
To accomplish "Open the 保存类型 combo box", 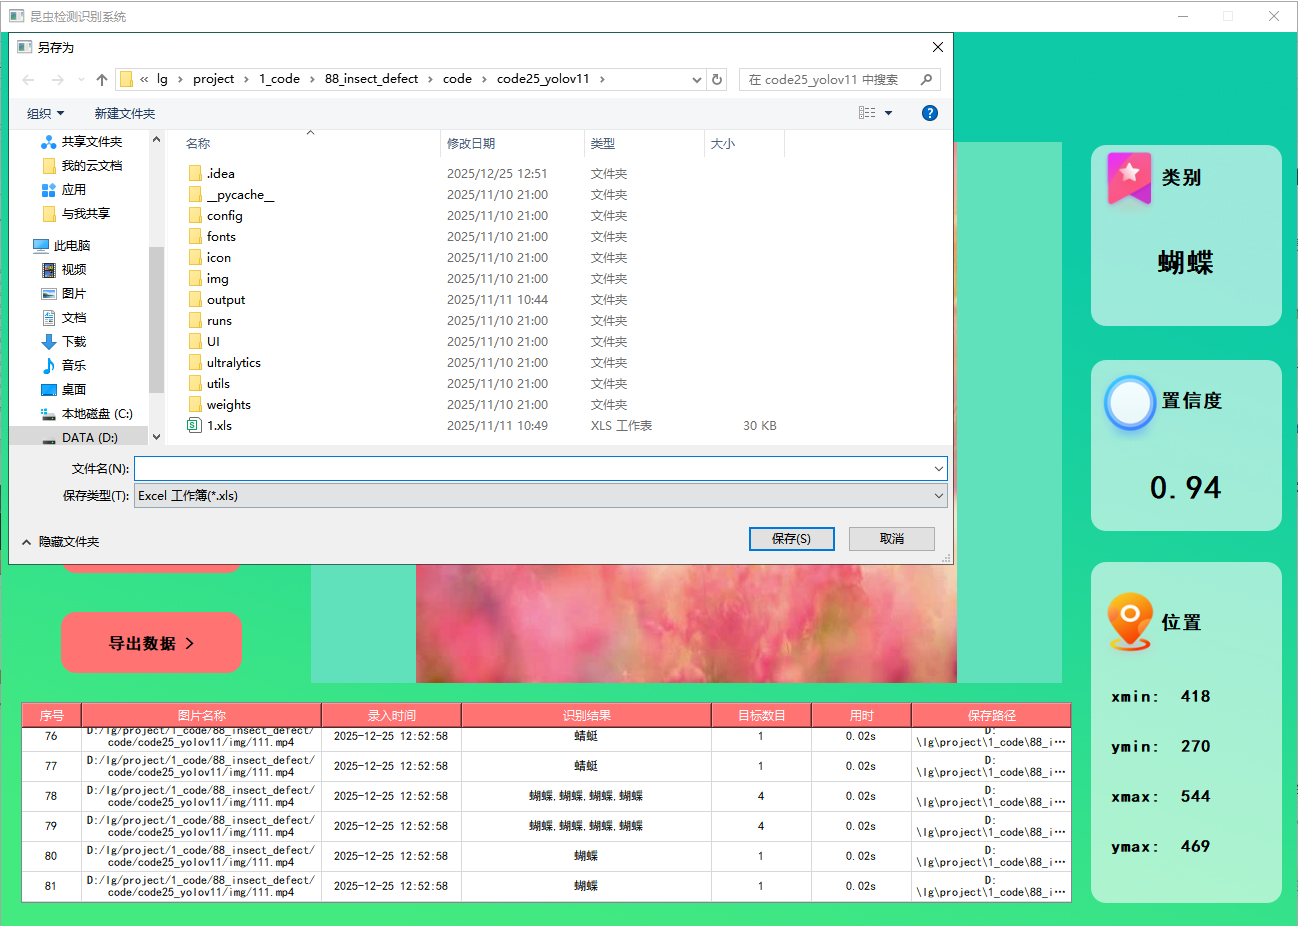I will tap(541, 495).
